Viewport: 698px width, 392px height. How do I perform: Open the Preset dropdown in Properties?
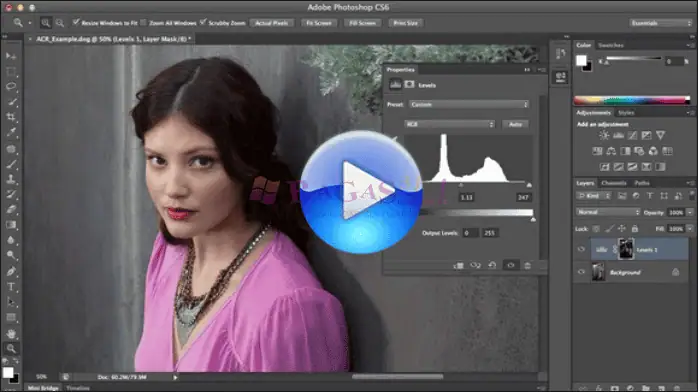coord(469,105)
